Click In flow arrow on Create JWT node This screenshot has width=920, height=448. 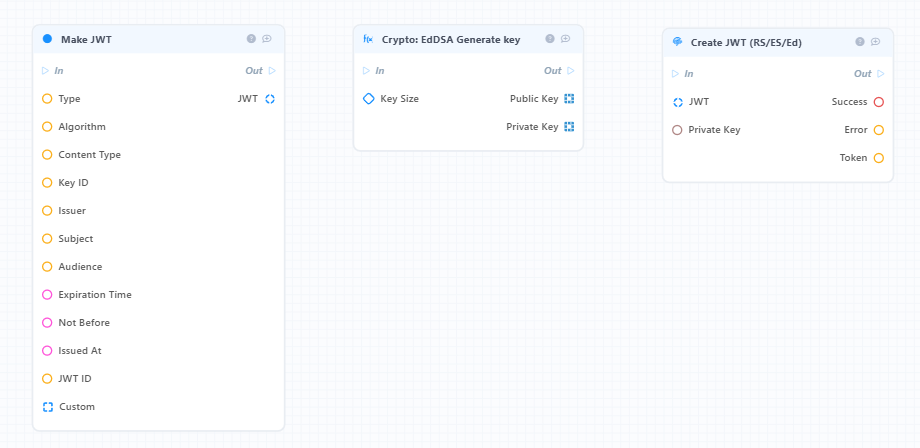click(675, 73)
